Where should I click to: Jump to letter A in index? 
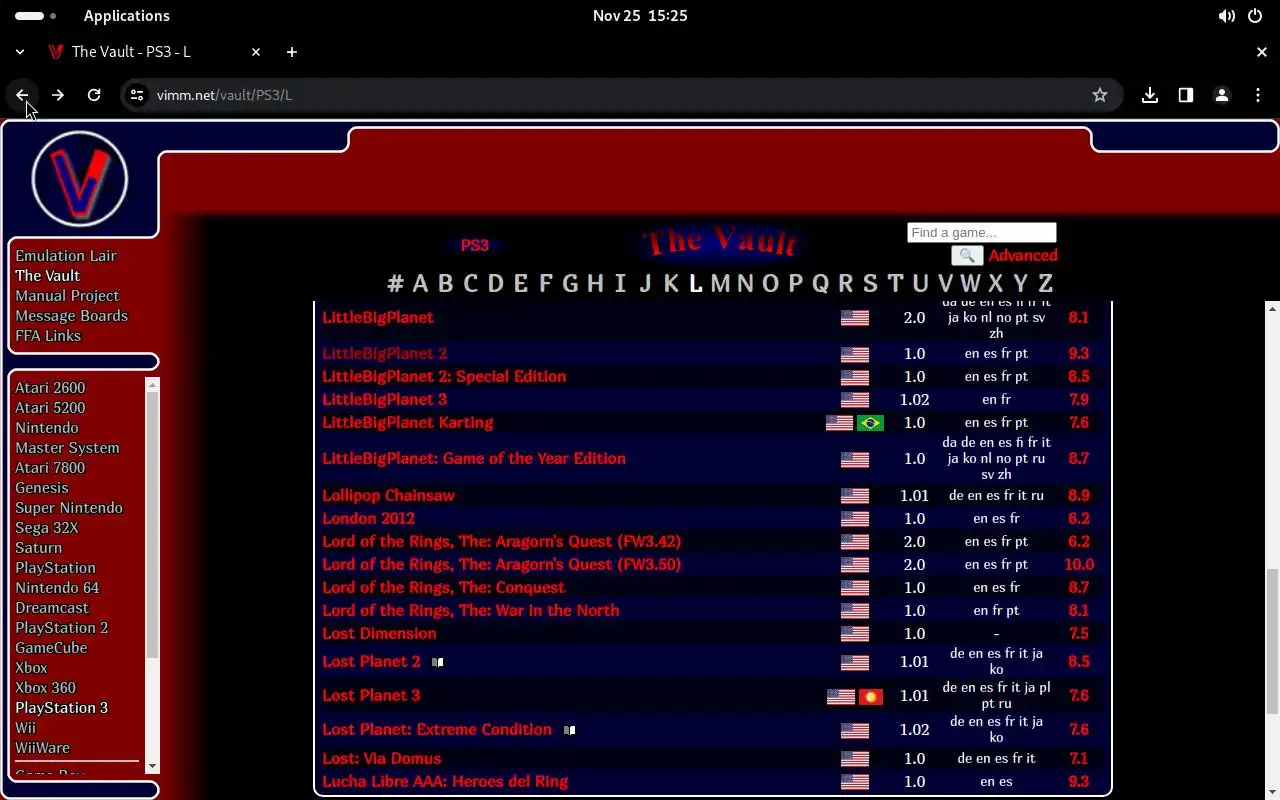tap(420, 284)
